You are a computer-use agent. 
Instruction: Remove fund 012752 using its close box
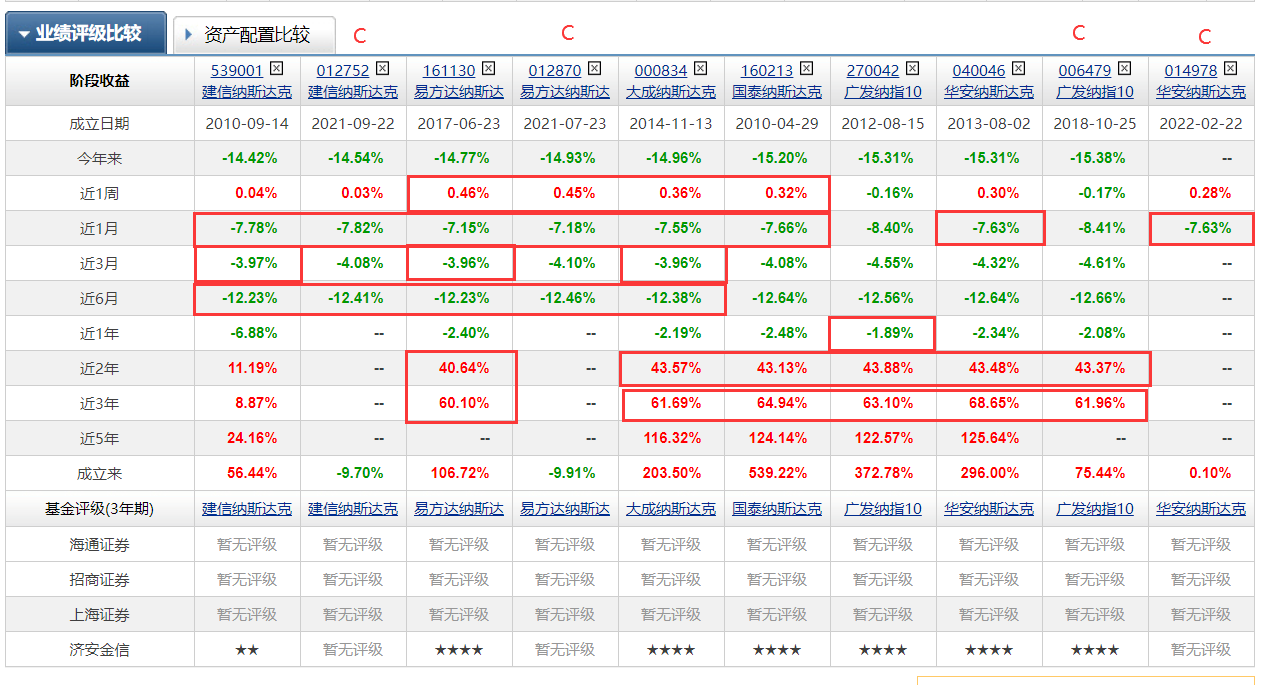point(383,69)
